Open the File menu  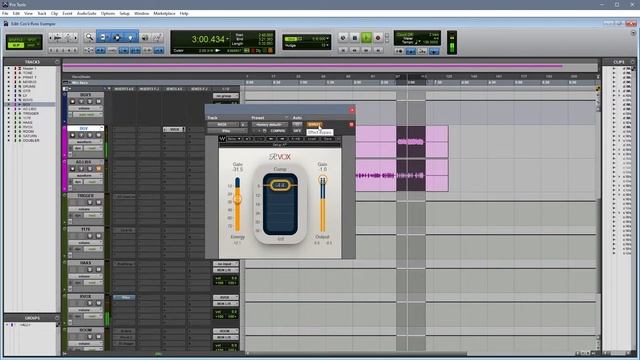pos(5,13)
